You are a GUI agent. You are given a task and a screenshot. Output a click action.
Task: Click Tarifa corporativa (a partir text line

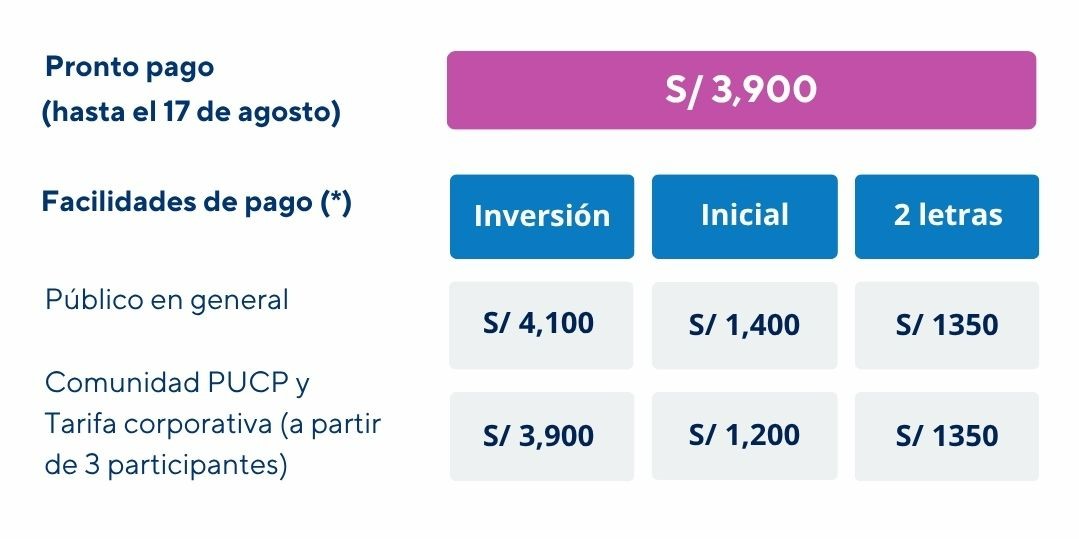[213, 424]
